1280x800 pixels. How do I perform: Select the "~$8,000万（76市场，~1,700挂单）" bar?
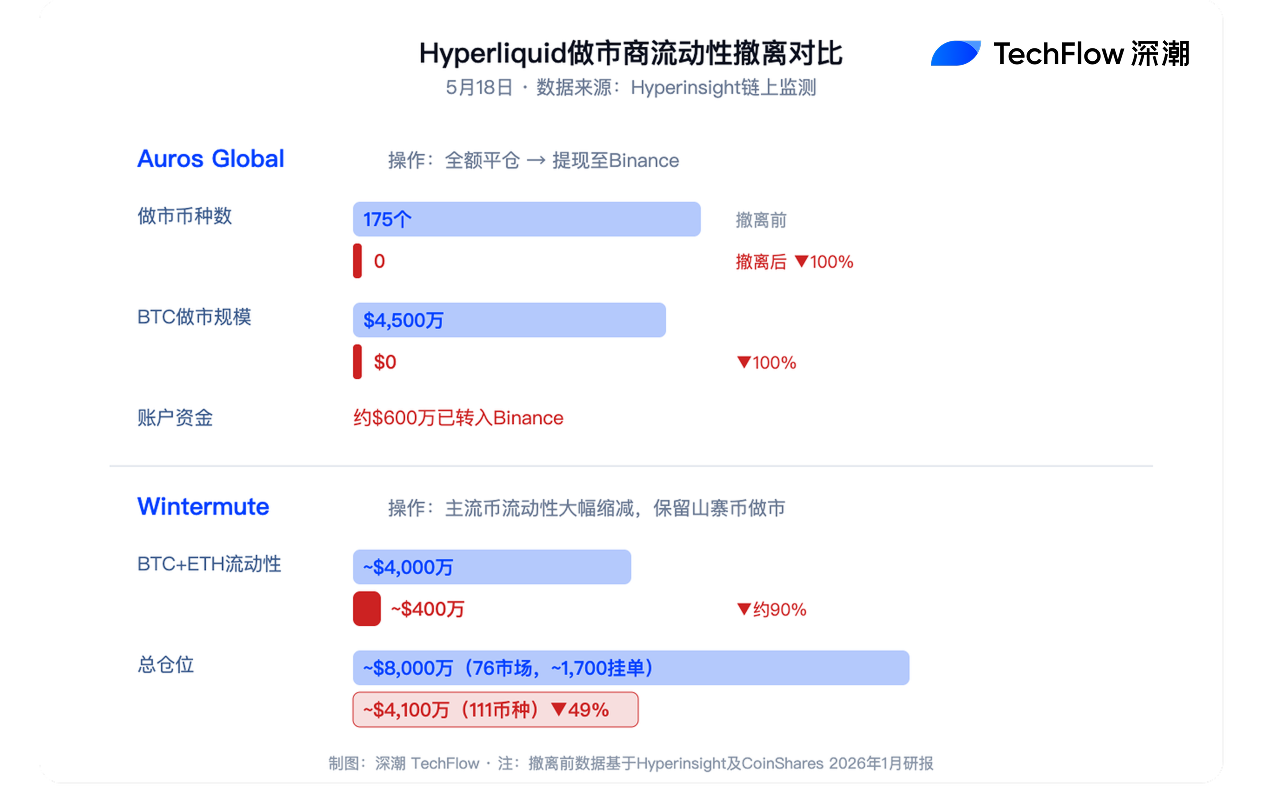631,668
